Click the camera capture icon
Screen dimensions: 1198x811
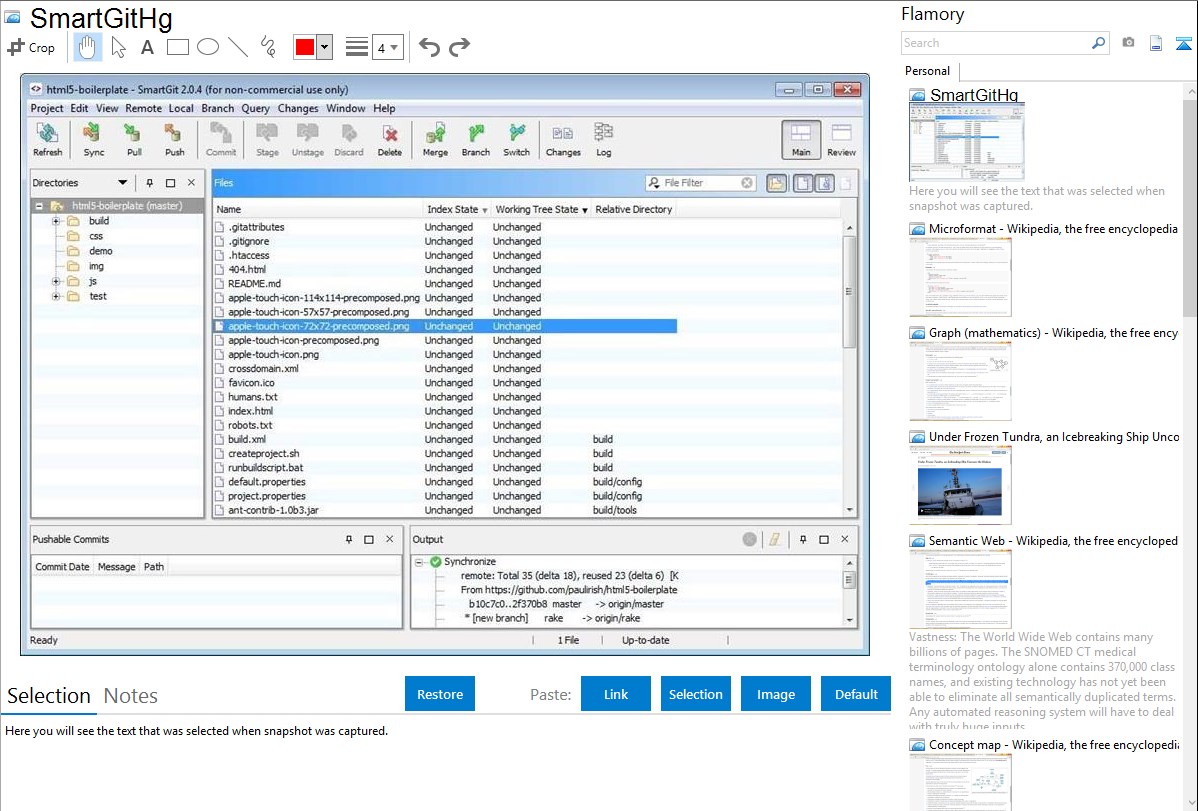[1128, 43]
